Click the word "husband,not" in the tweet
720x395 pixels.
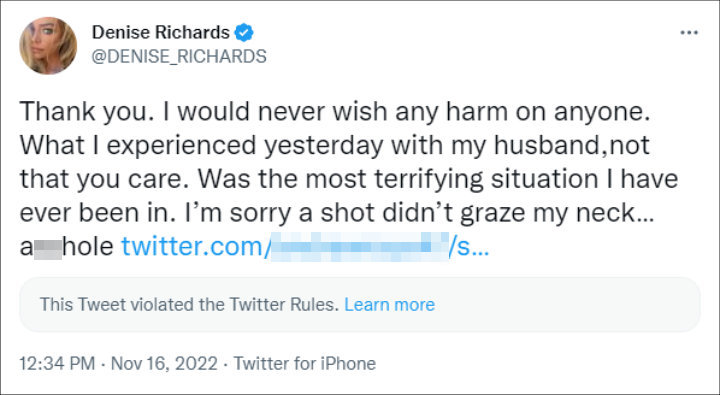(572, 145)
